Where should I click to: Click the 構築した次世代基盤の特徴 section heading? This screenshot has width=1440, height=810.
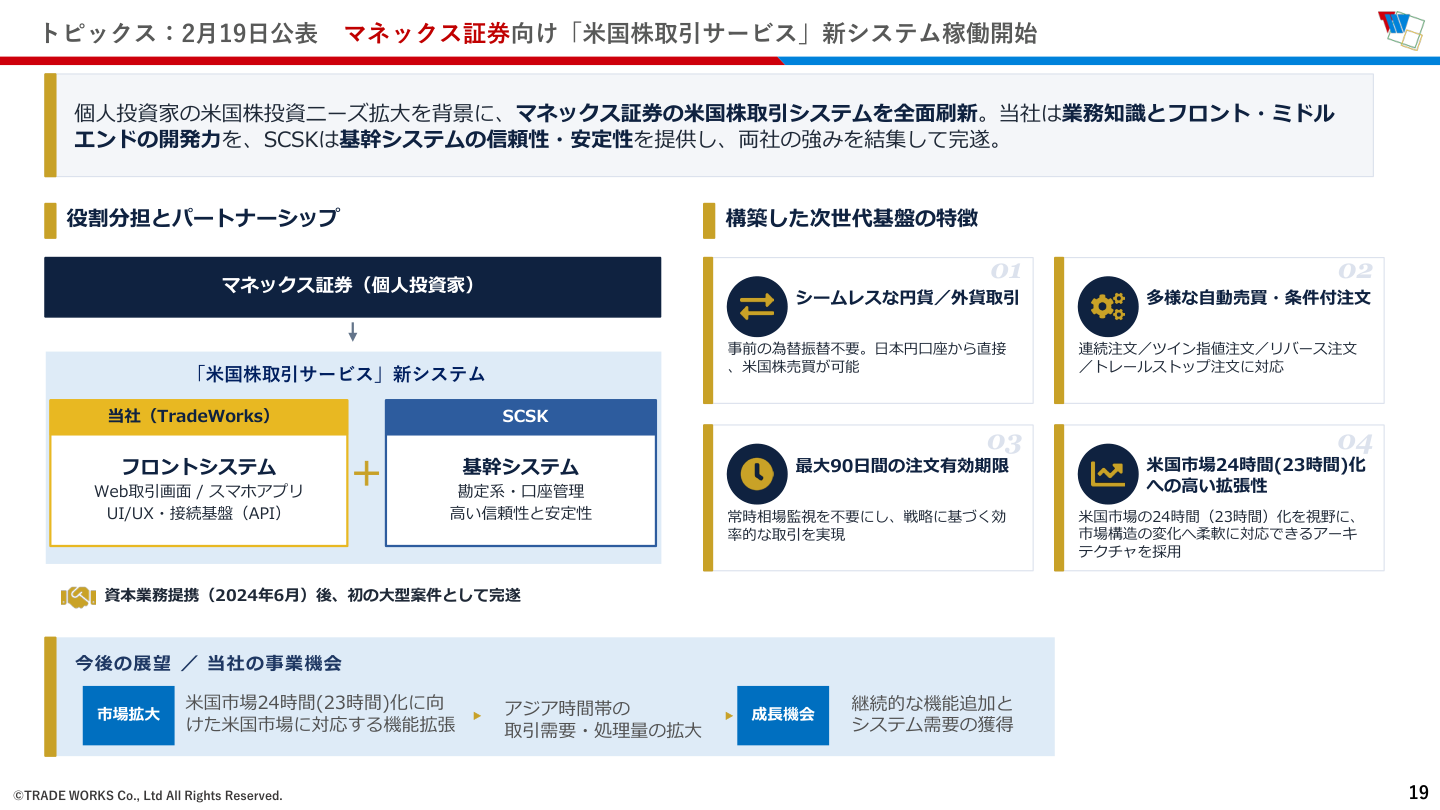851,217
